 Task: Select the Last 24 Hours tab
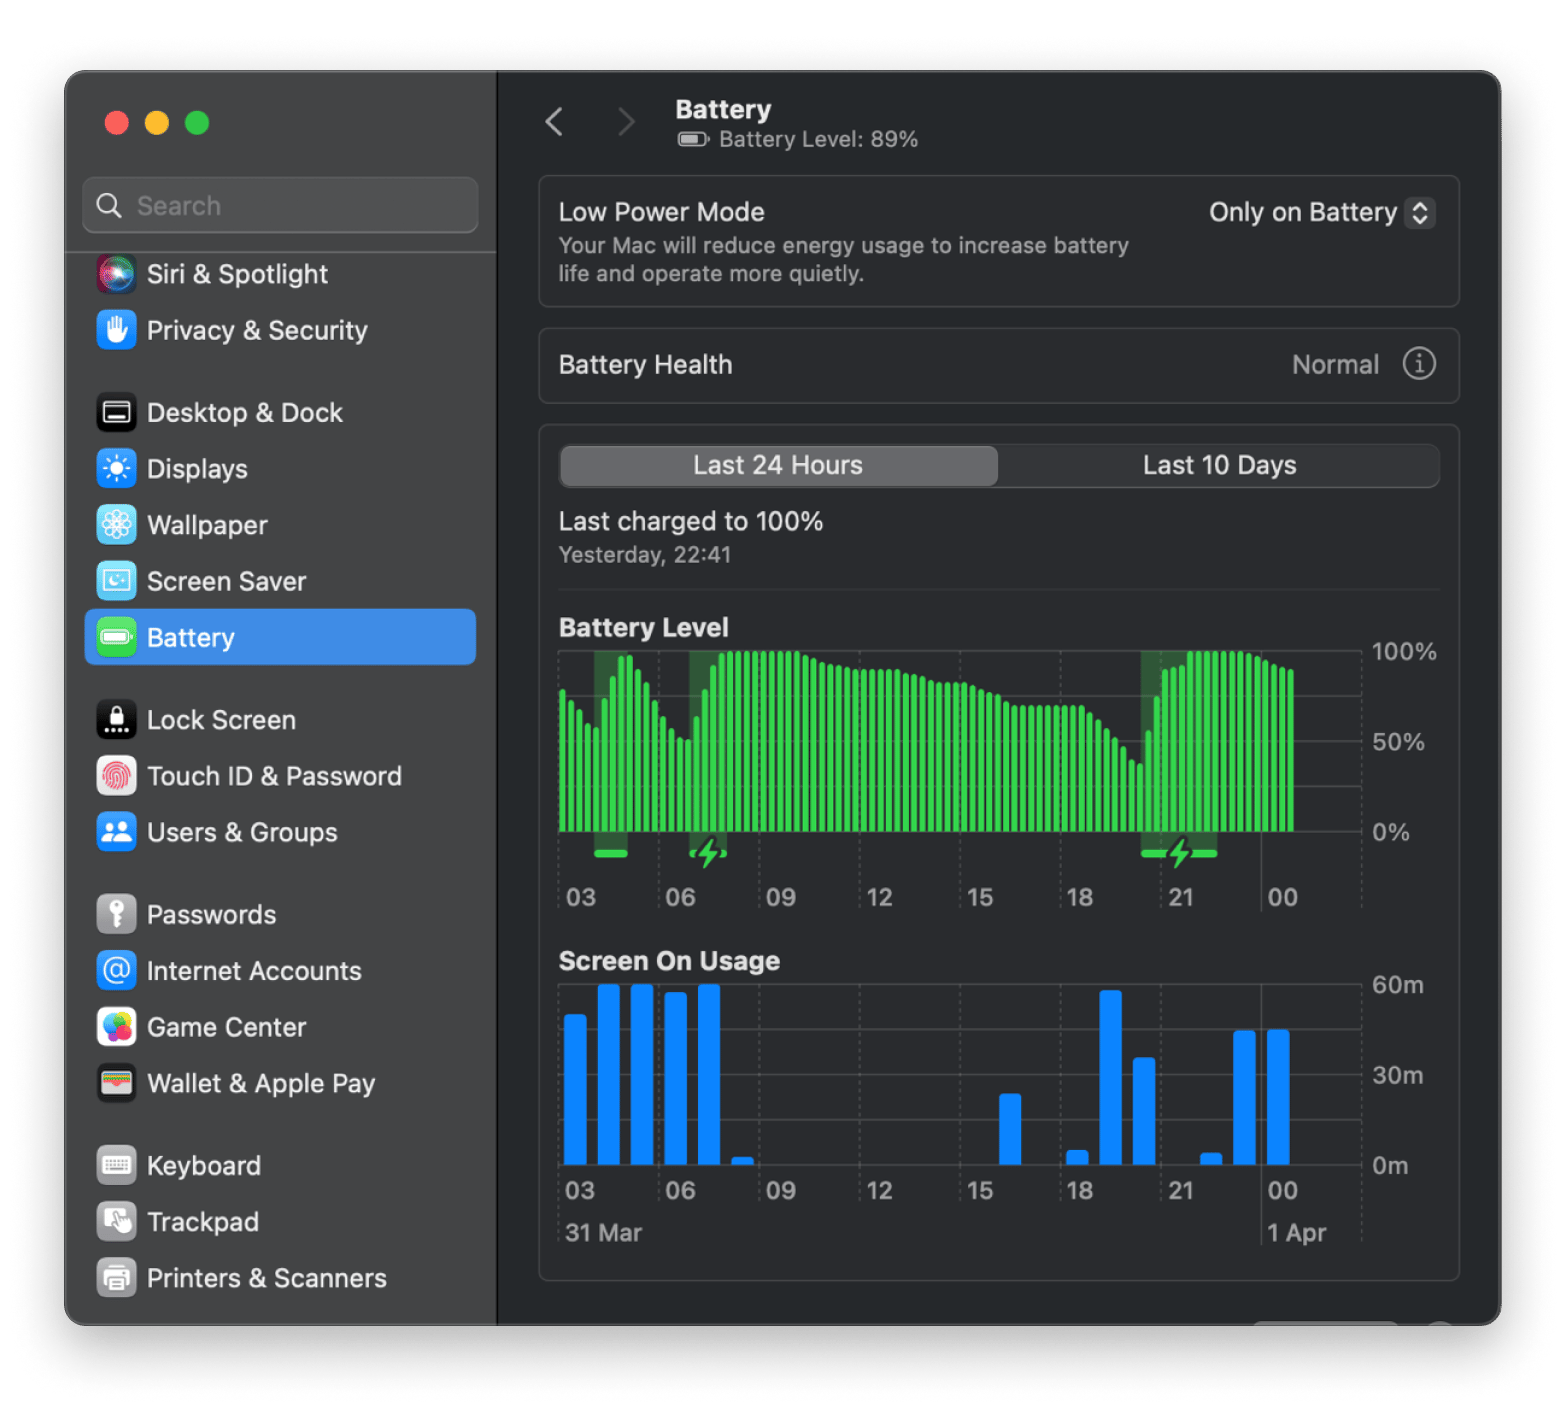(x=778, y=465)
